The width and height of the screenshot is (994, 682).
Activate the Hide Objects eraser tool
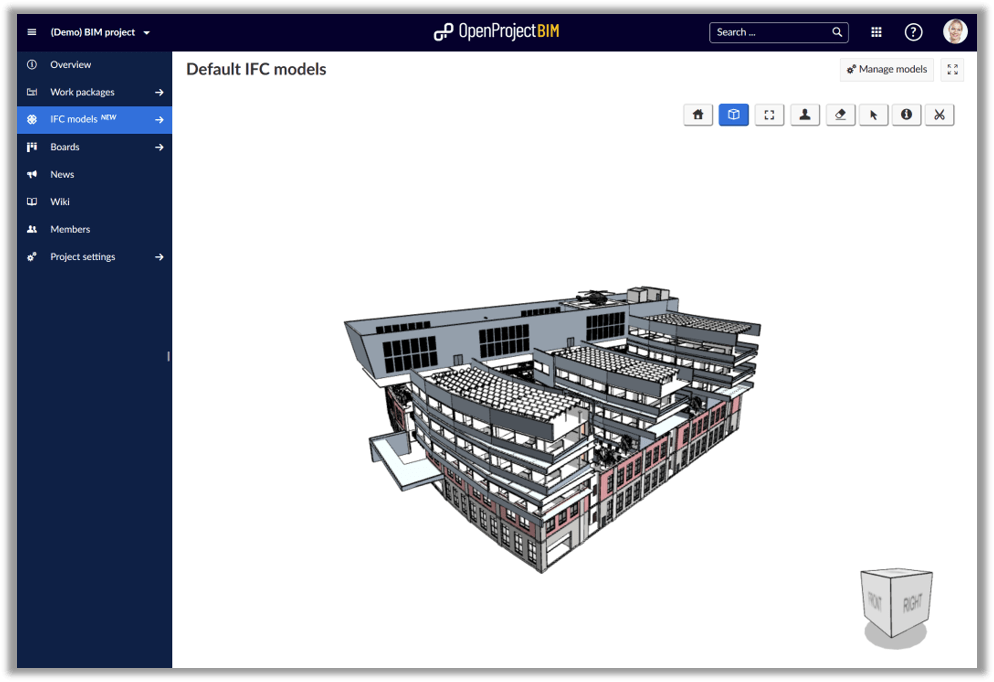(x=840, y=114)
